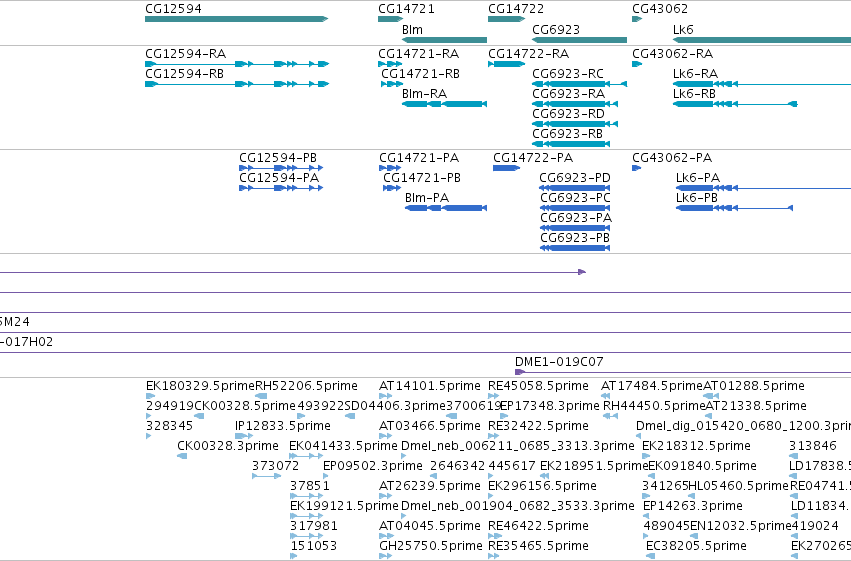Click the CG43062 gene label

pyautogui.click(x=660, y=9)
